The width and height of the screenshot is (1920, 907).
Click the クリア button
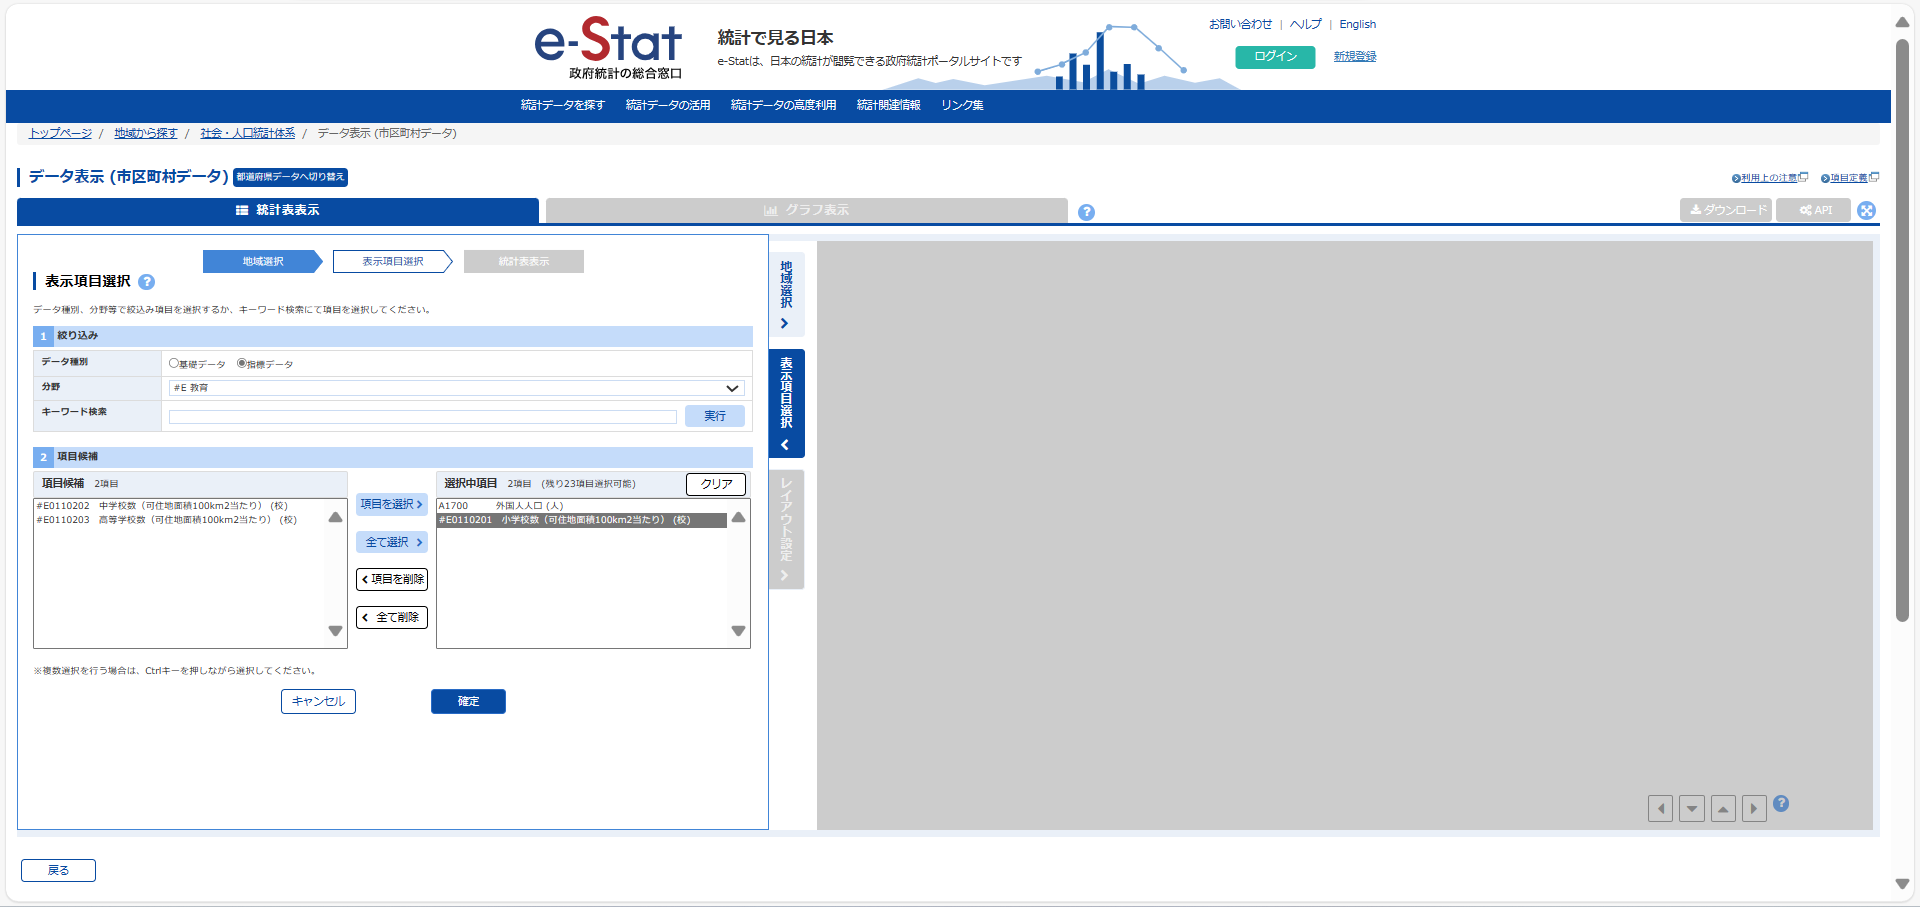tap(716, 484)
